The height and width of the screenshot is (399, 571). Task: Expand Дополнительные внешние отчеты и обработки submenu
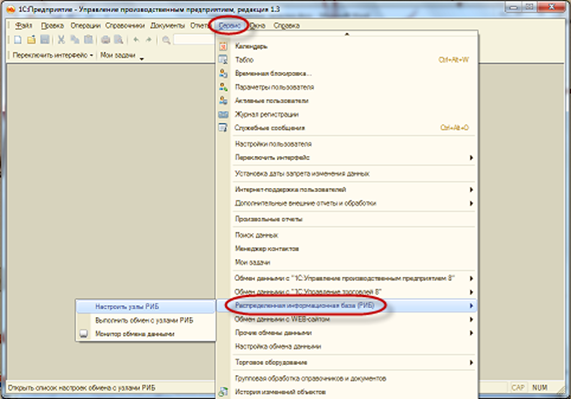pos(471,203)
